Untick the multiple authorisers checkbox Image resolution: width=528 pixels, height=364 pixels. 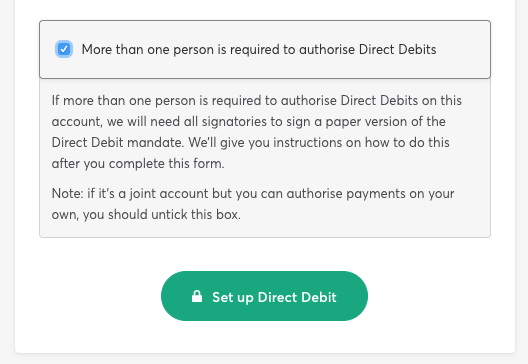64,49
